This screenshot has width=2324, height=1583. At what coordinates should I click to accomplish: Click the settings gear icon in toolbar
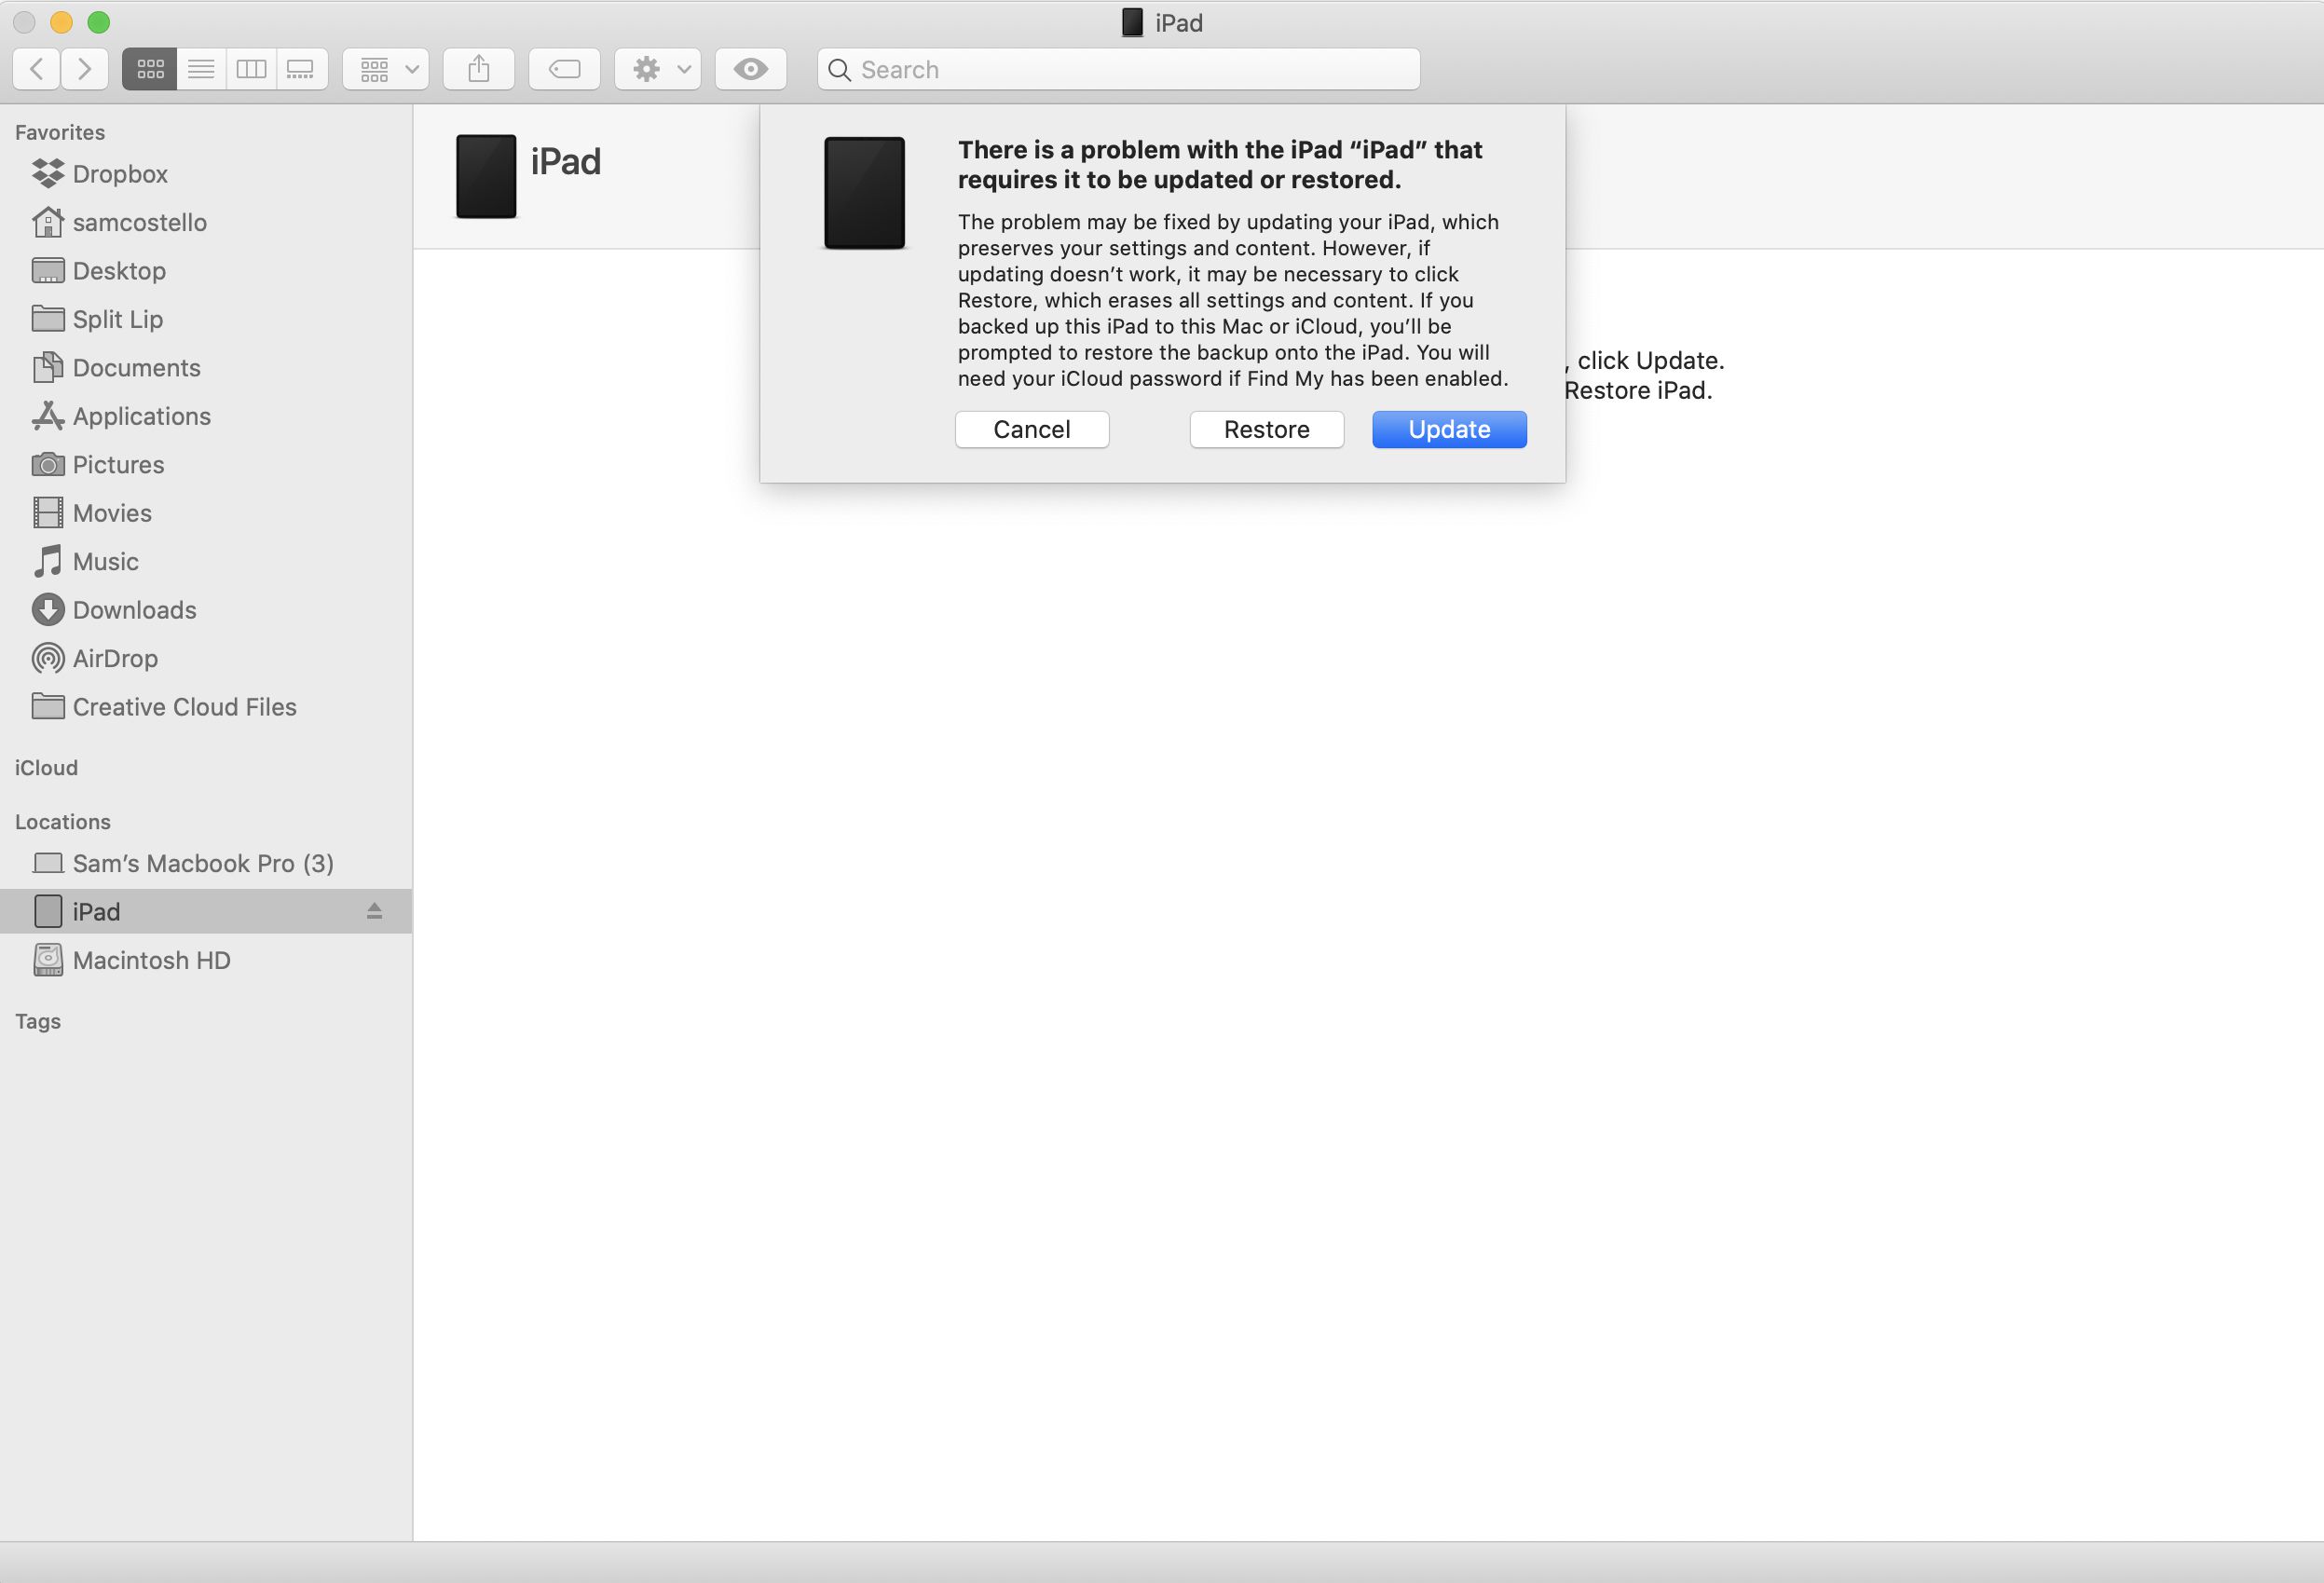coord(645,69)
